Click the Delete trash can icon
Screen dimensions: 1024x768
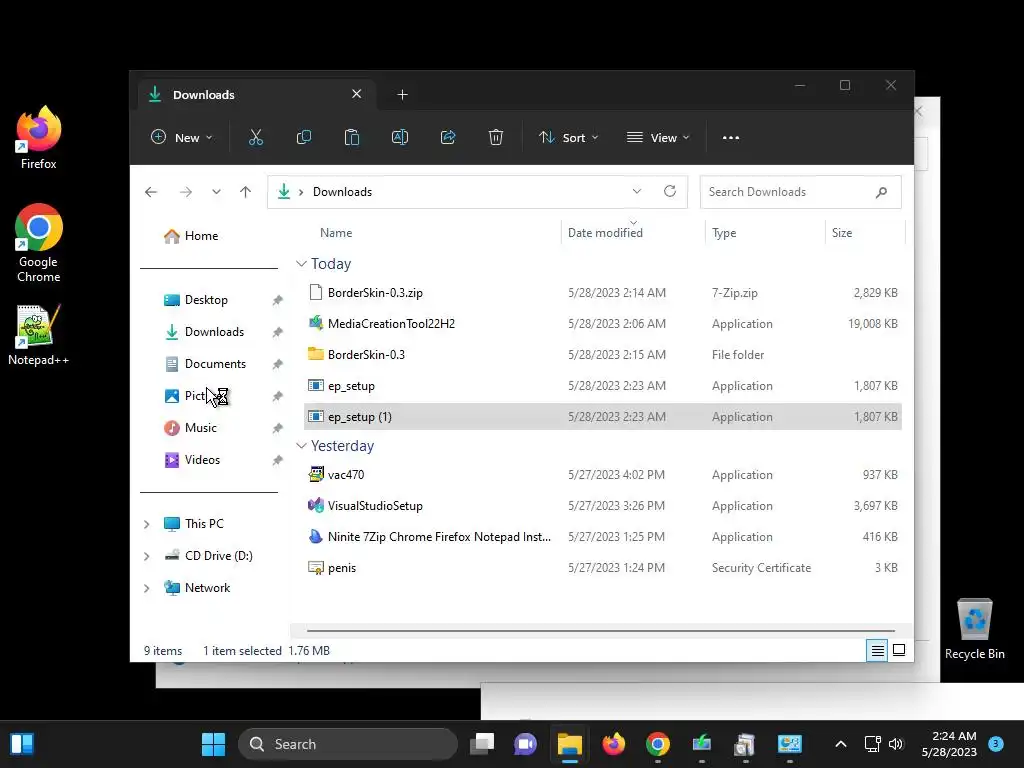(496, 138)
